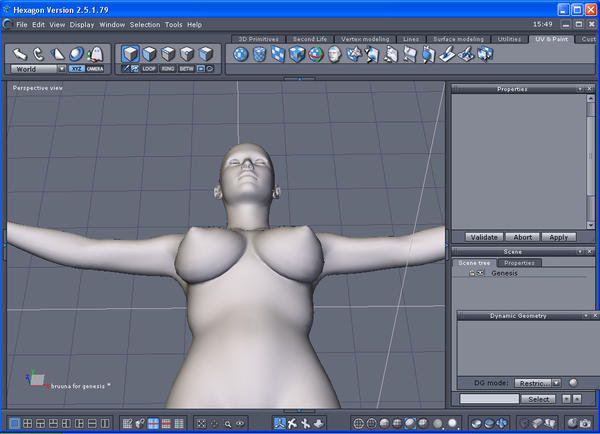Switch to edge selection mode cube
600x434 pixels.
[x=168, y=54]
